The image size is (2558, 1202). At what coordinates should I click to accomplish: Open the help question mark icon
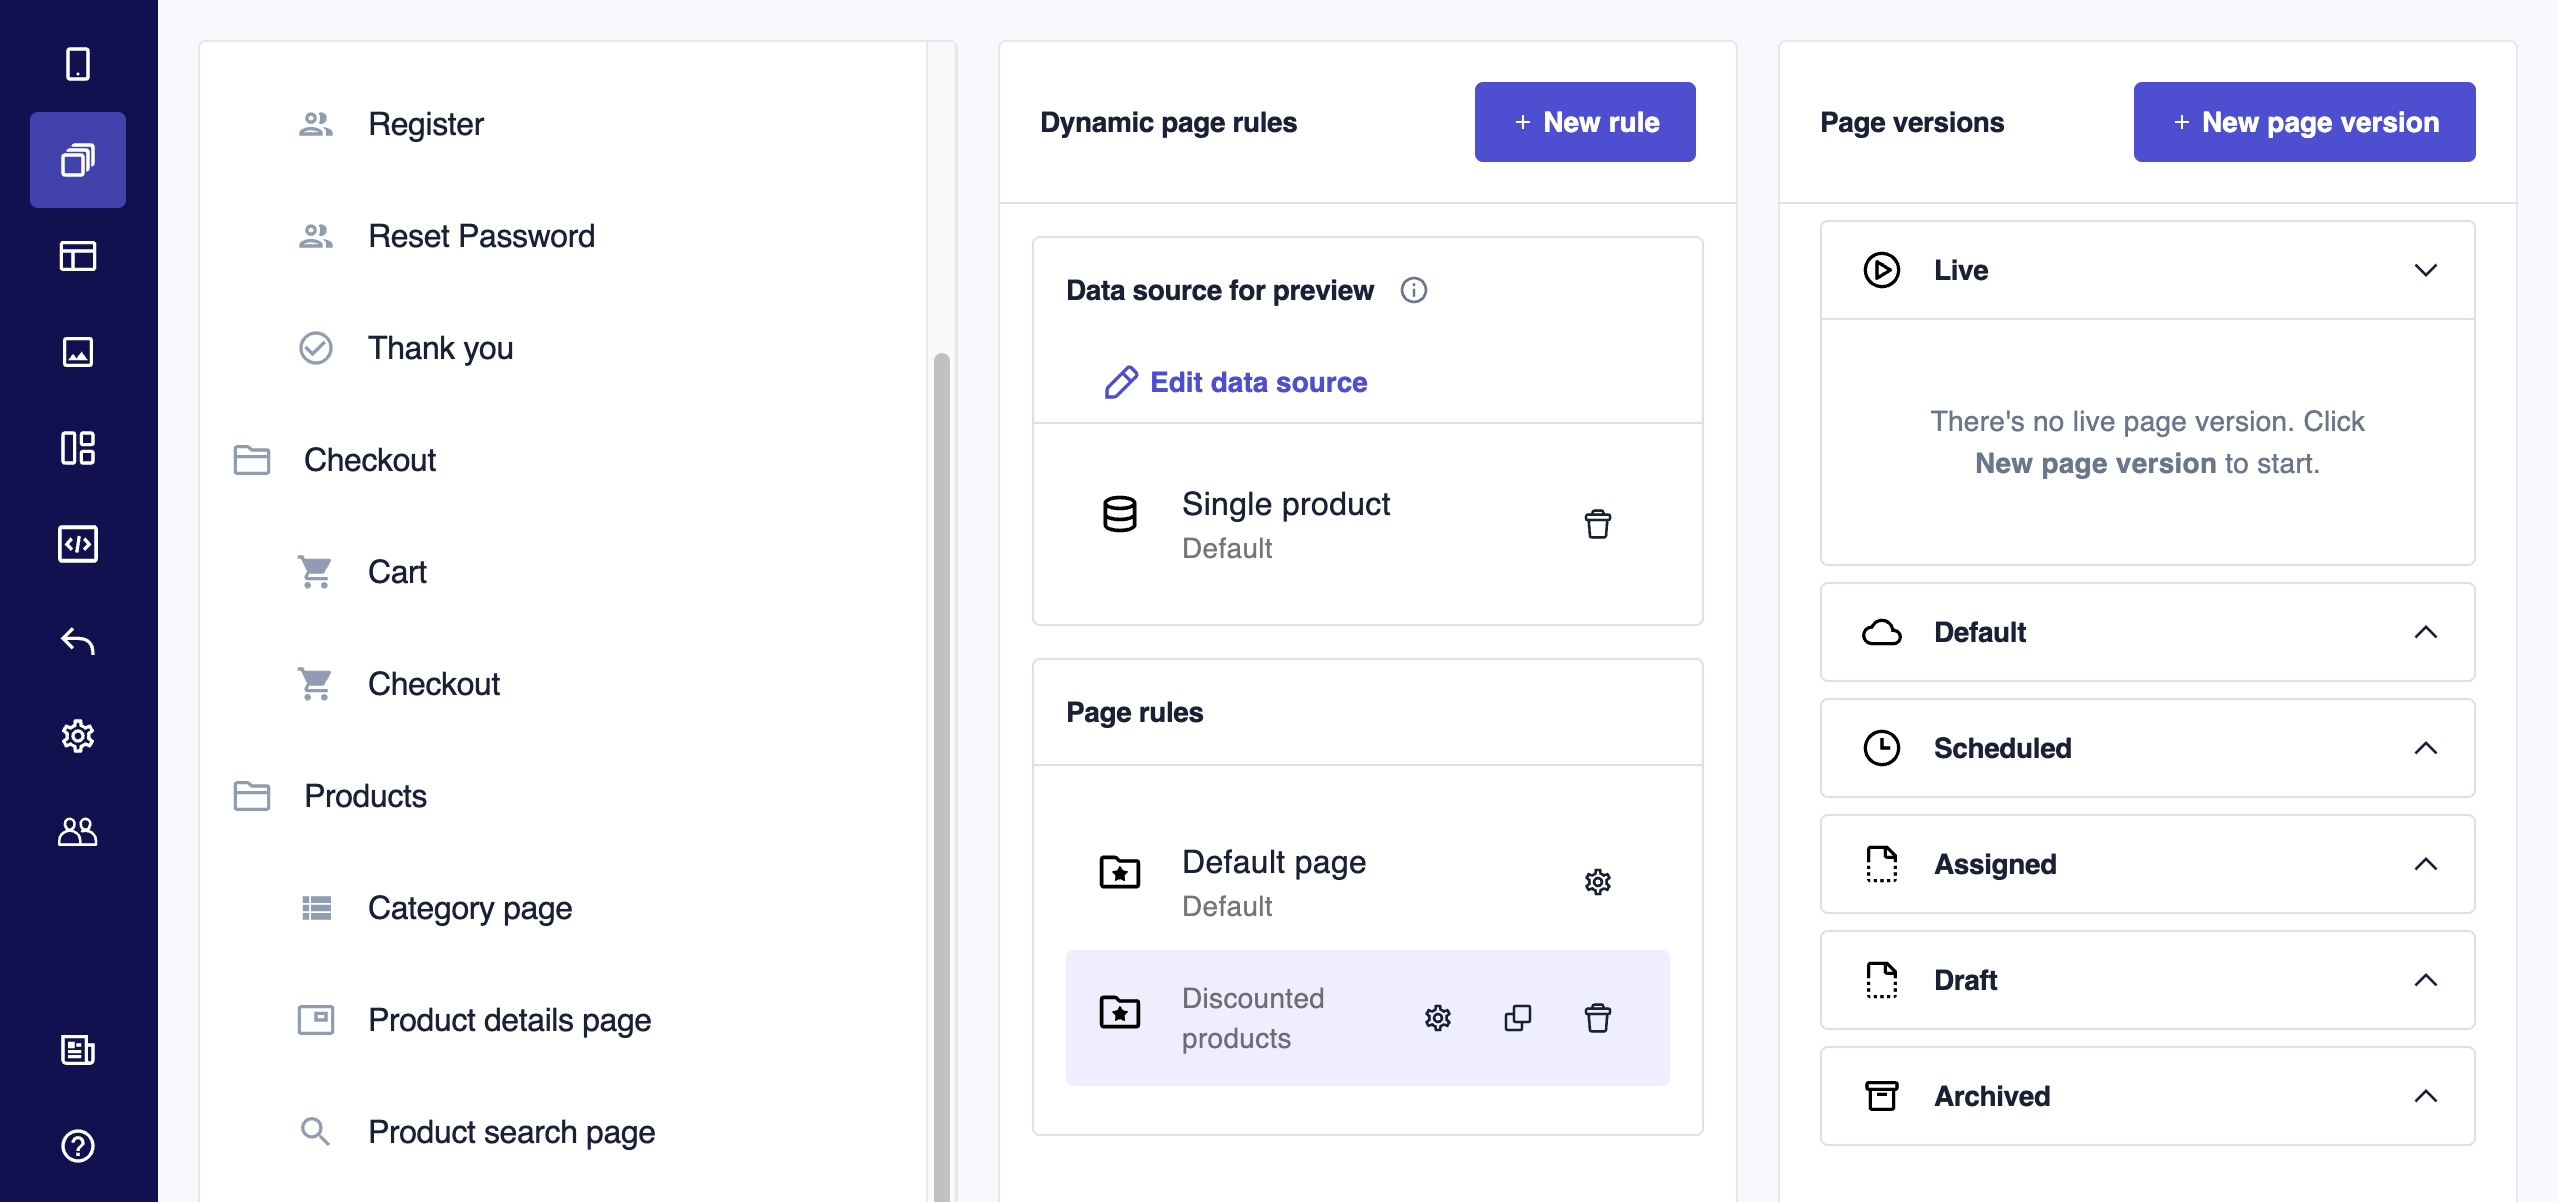pos(78,1146)
